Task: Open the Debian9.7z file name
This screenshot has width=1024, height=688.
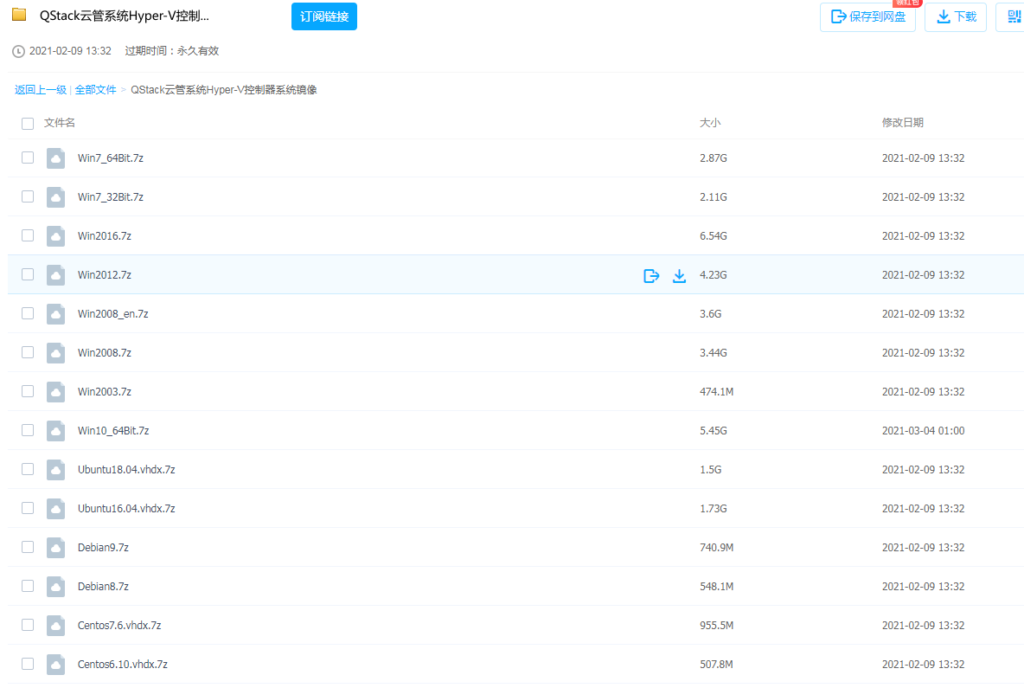Action: click(x=103, y=548)
